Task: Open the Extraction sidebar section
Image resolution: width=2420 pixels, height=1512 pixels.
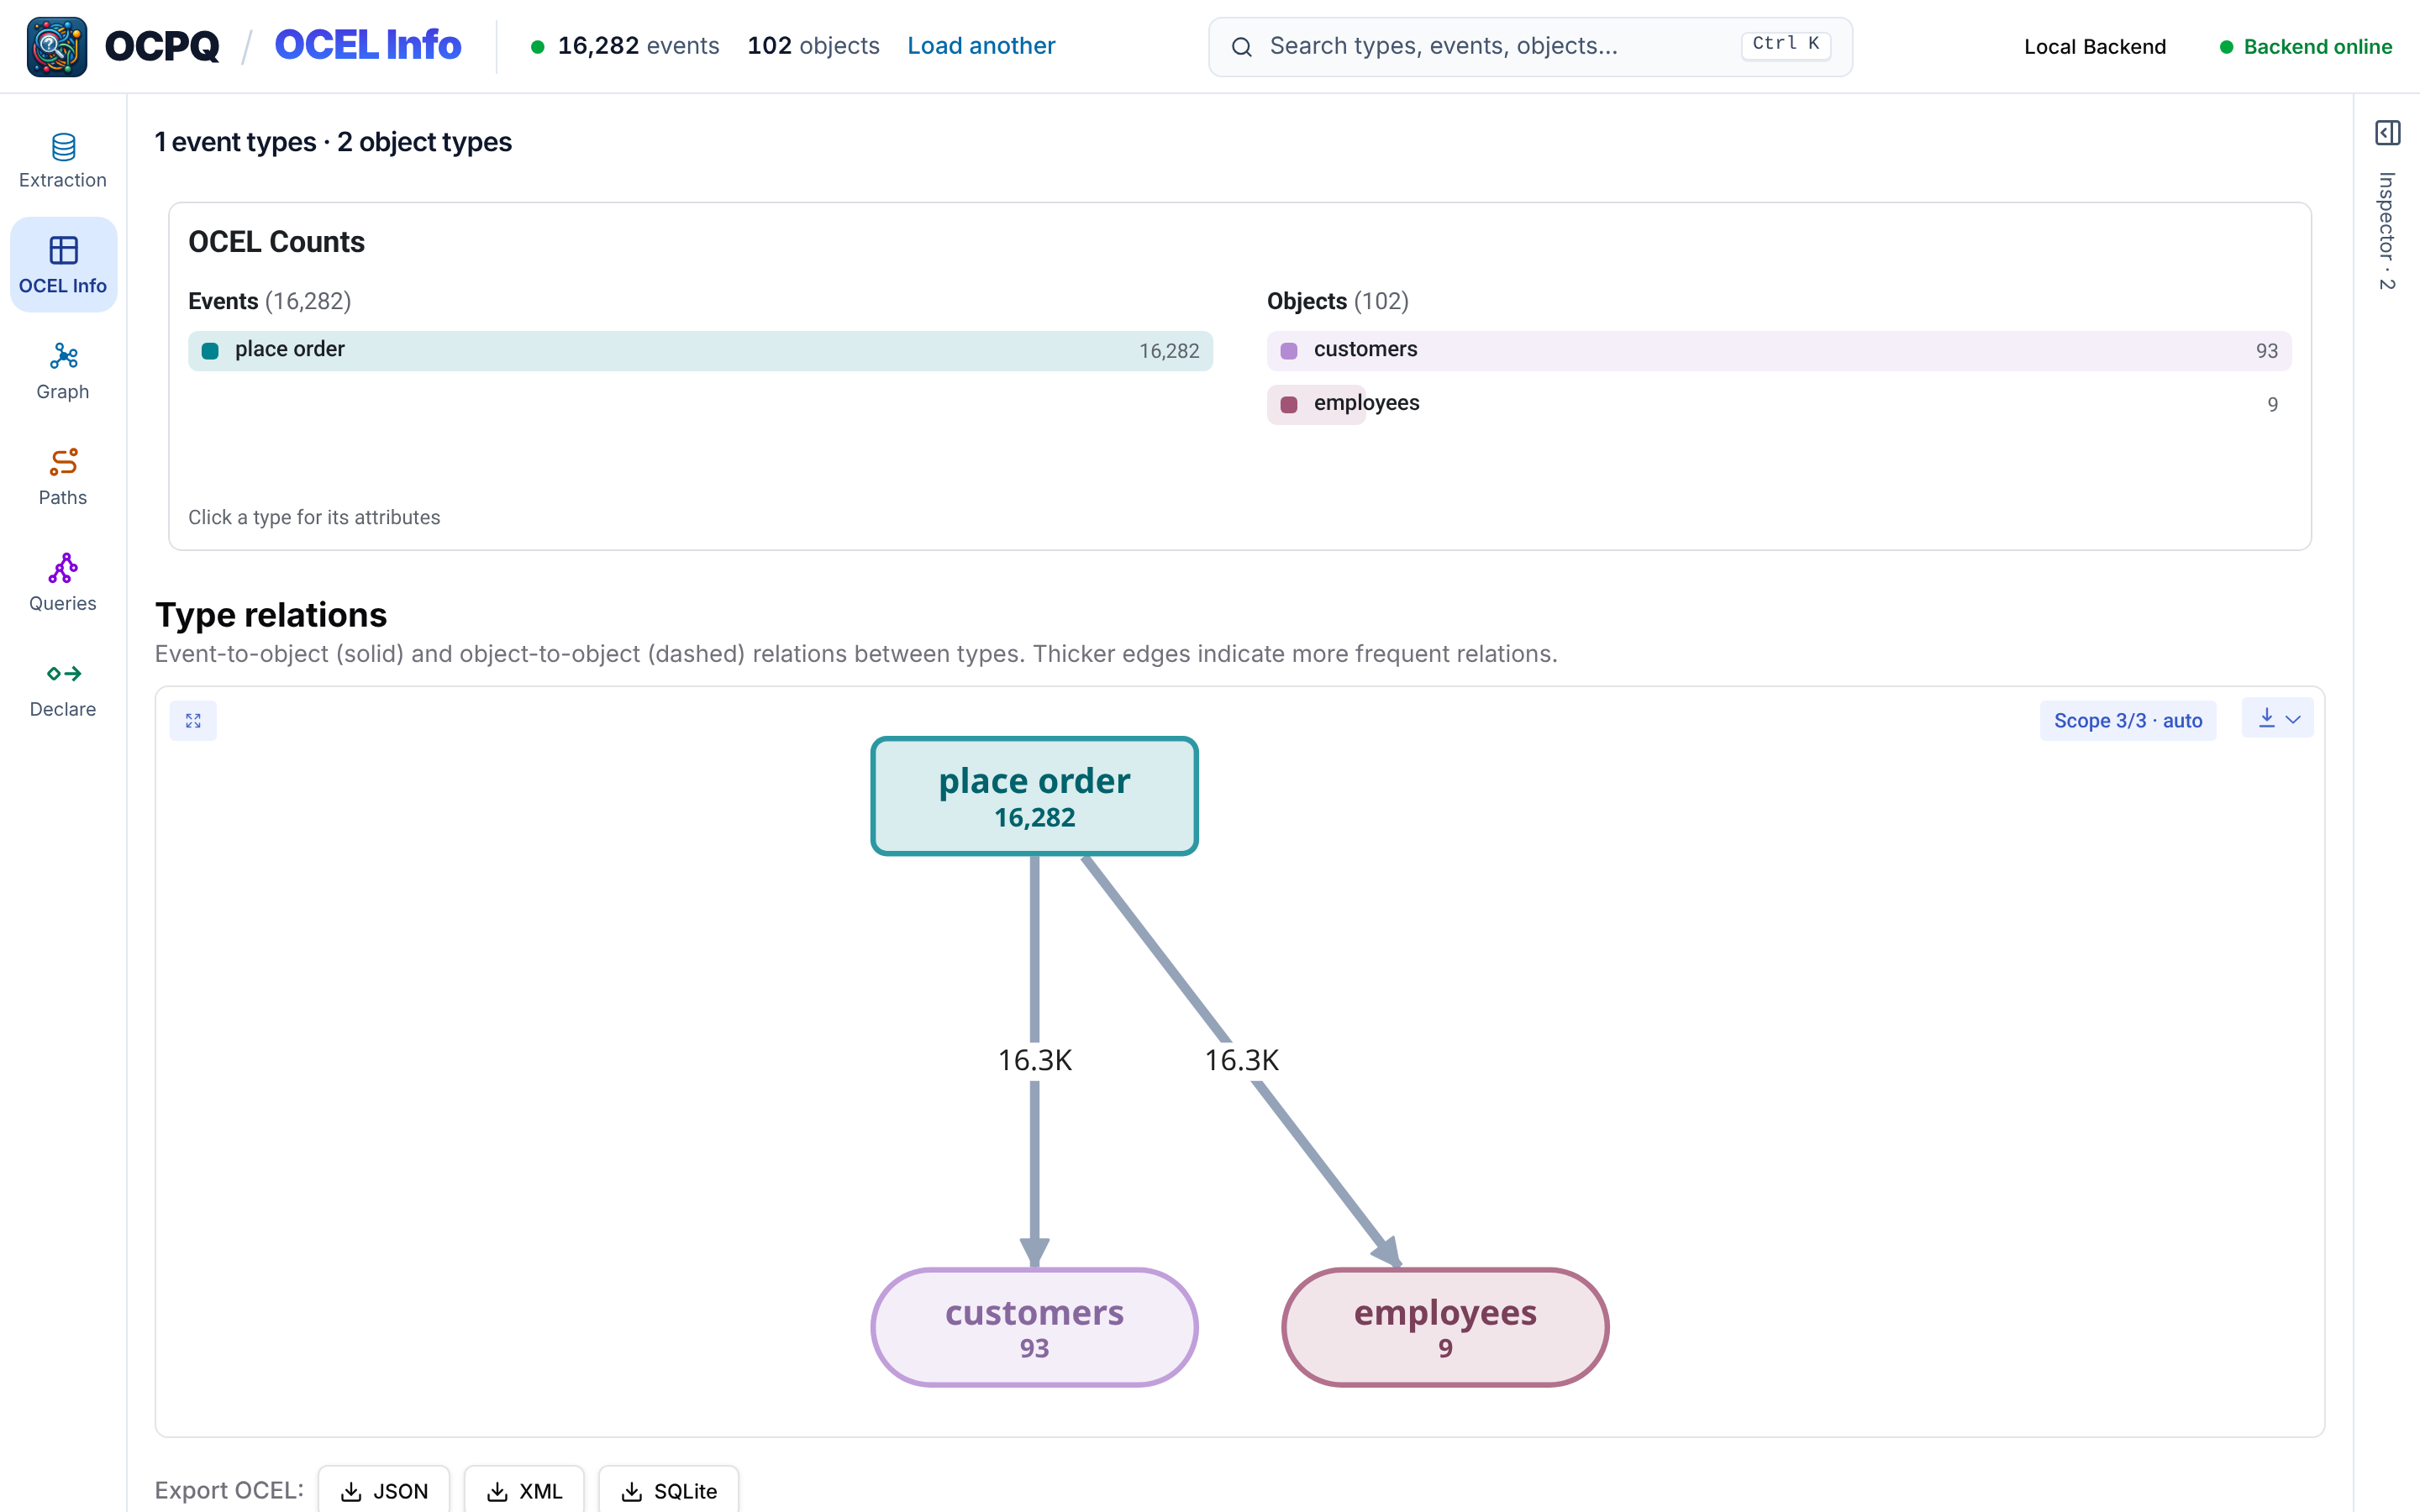Action: (x=63, y=160)
